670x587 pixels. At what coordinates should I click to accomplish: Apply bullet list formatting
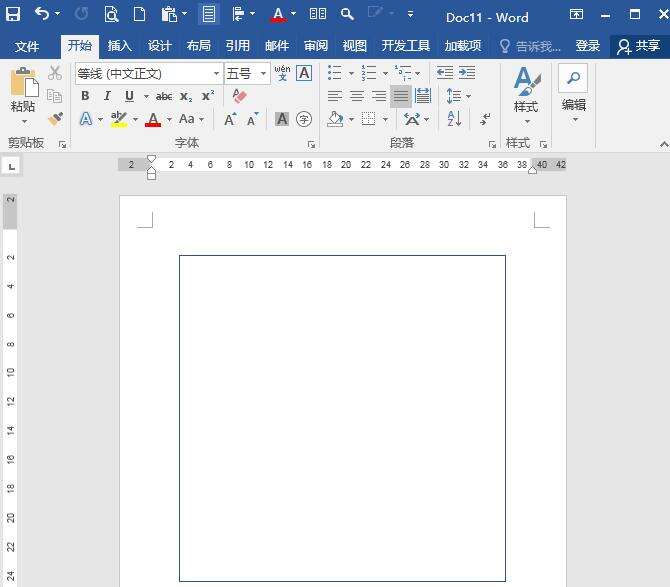[x=335, y=73]
